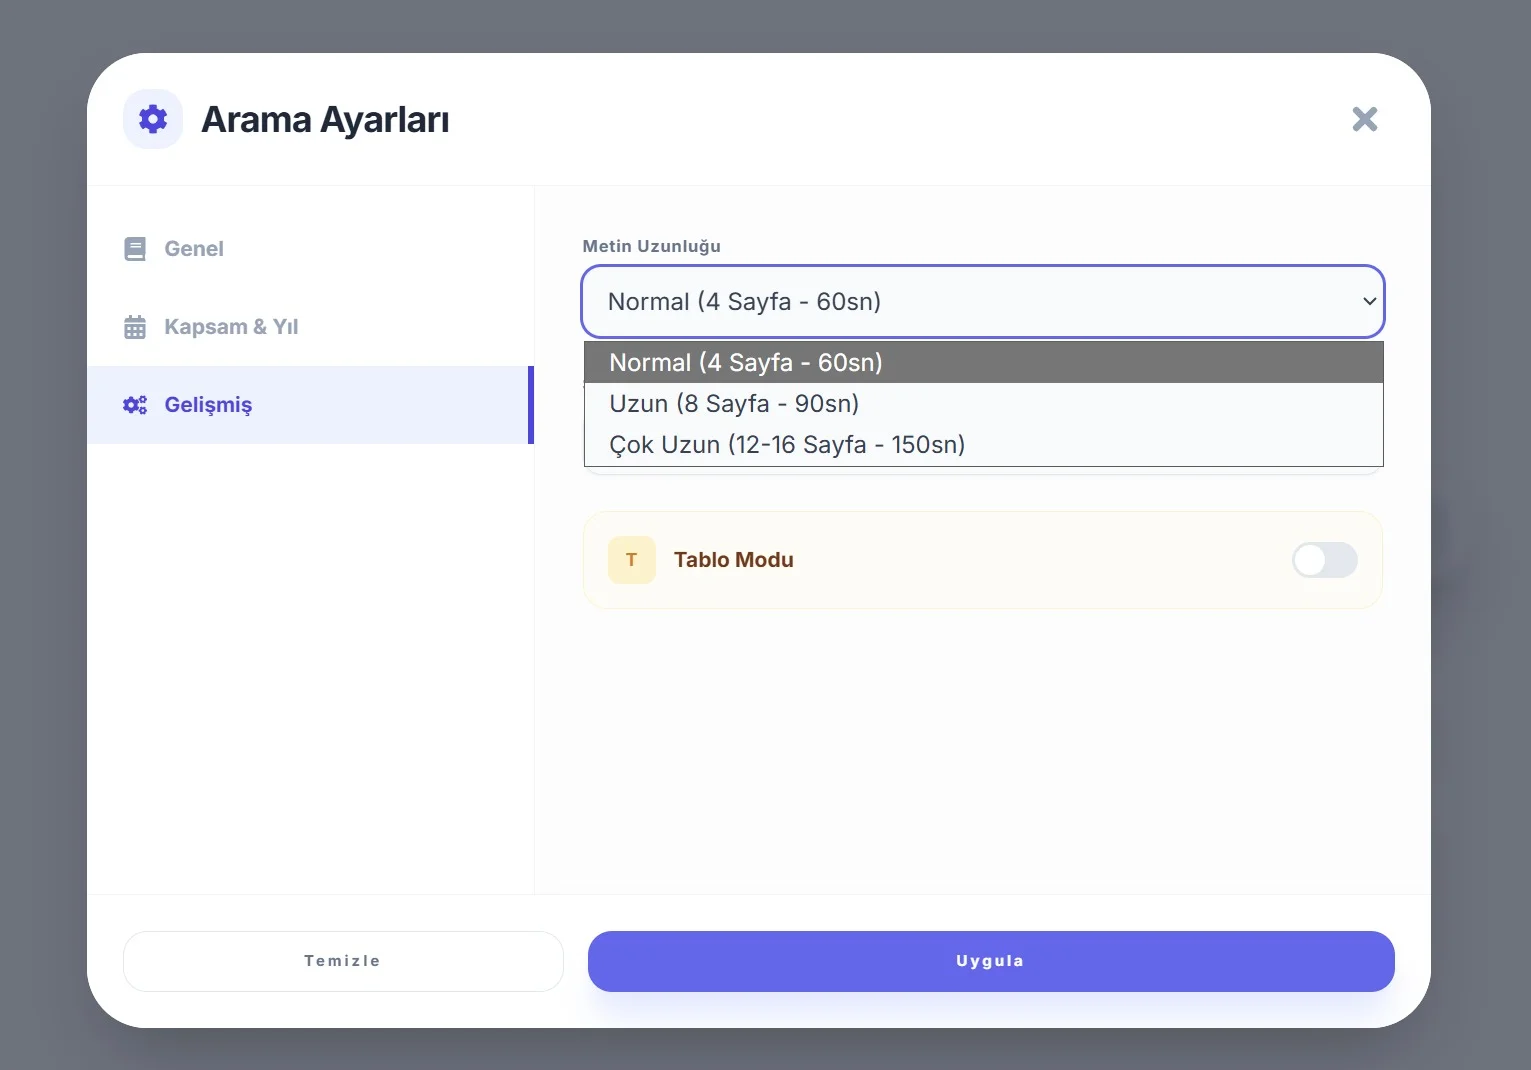Select the Gelişmiş tab
Viewport: 1531px width, 1070px height.
(310, 405)
